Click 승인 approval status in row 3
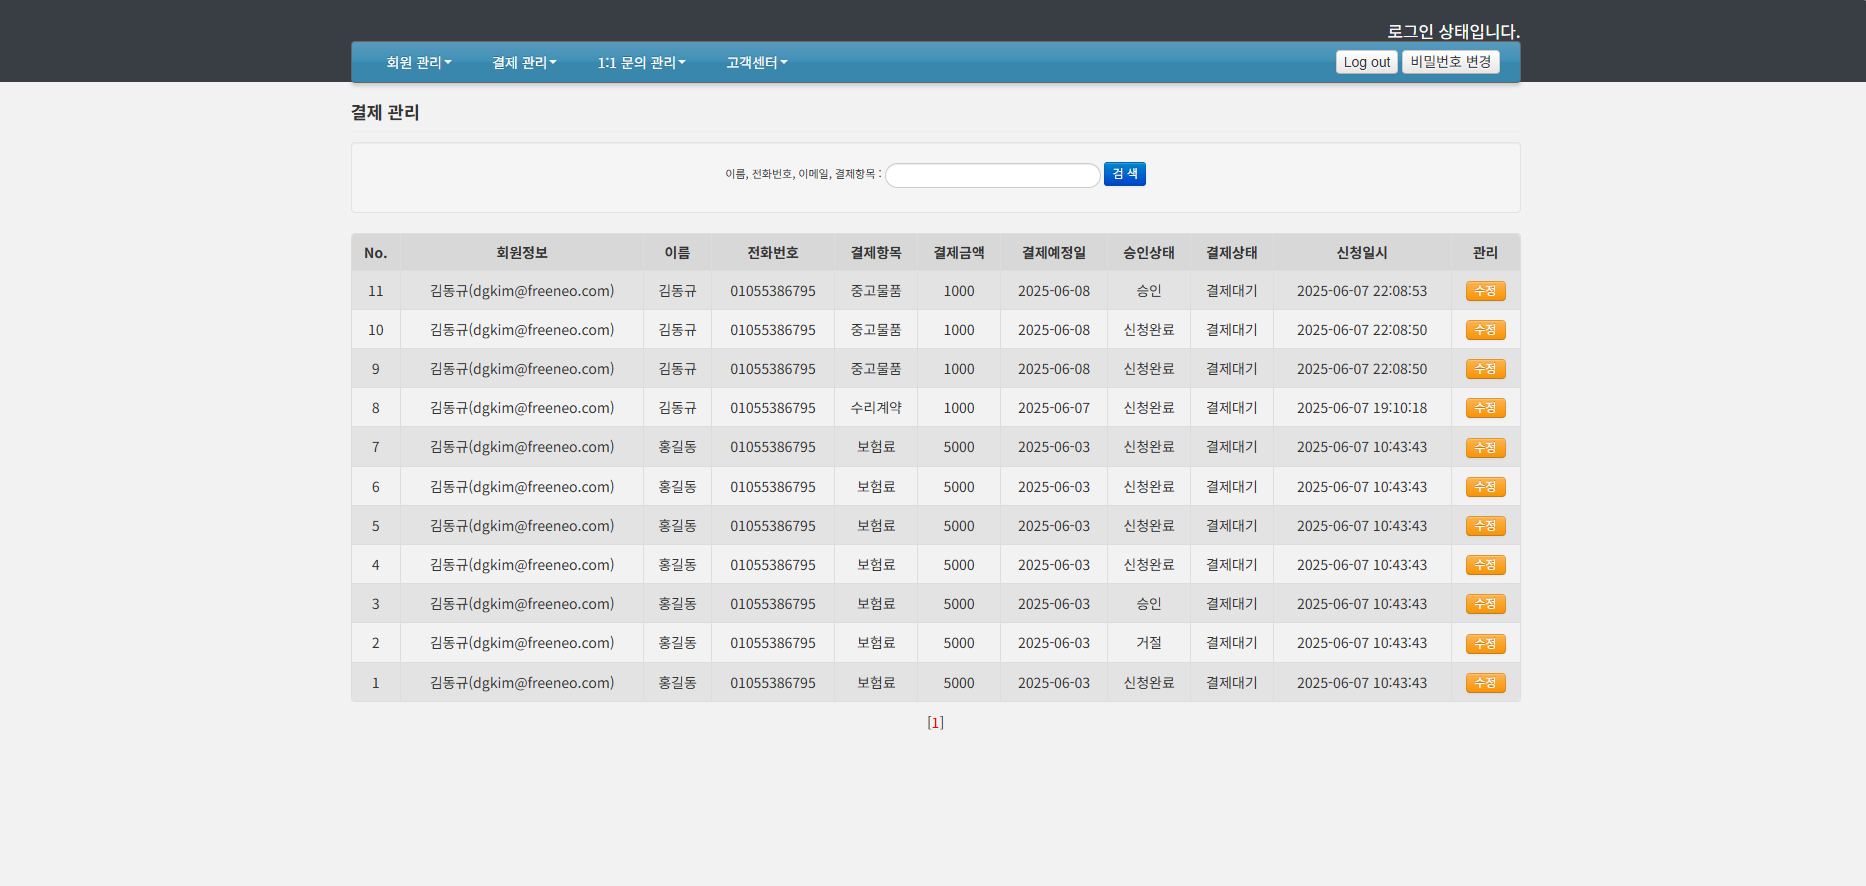Screen dimensions: 1866x886 (1149, 604)
